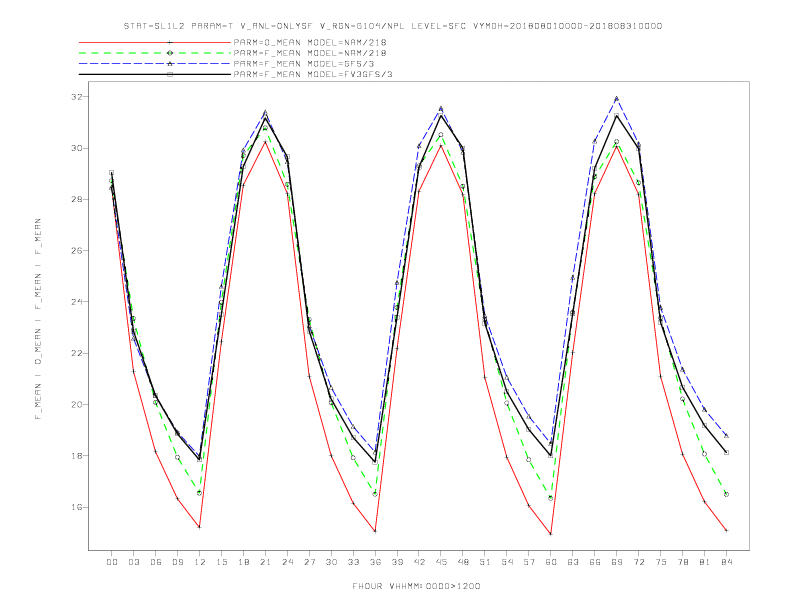
Task: Click the x-axis tick label 72
Action: pos(638,562)
